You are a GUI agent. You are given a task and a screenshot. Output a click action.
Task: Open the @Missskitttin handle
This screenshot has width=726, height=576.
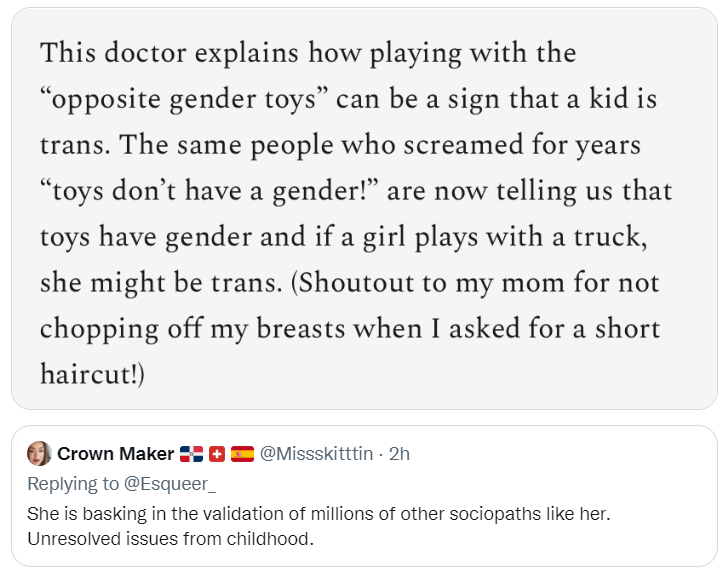[316, 454]
